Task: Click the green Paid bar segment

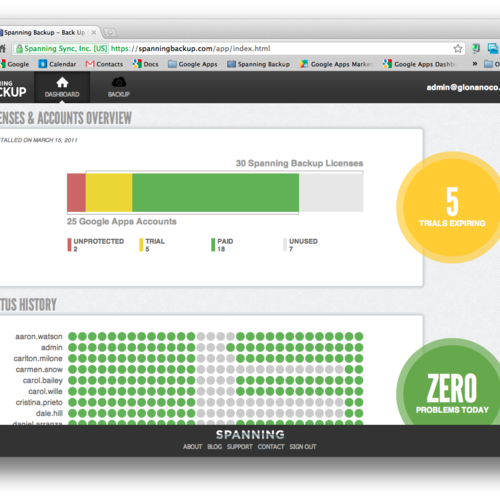Action: (x=216, y=192)
